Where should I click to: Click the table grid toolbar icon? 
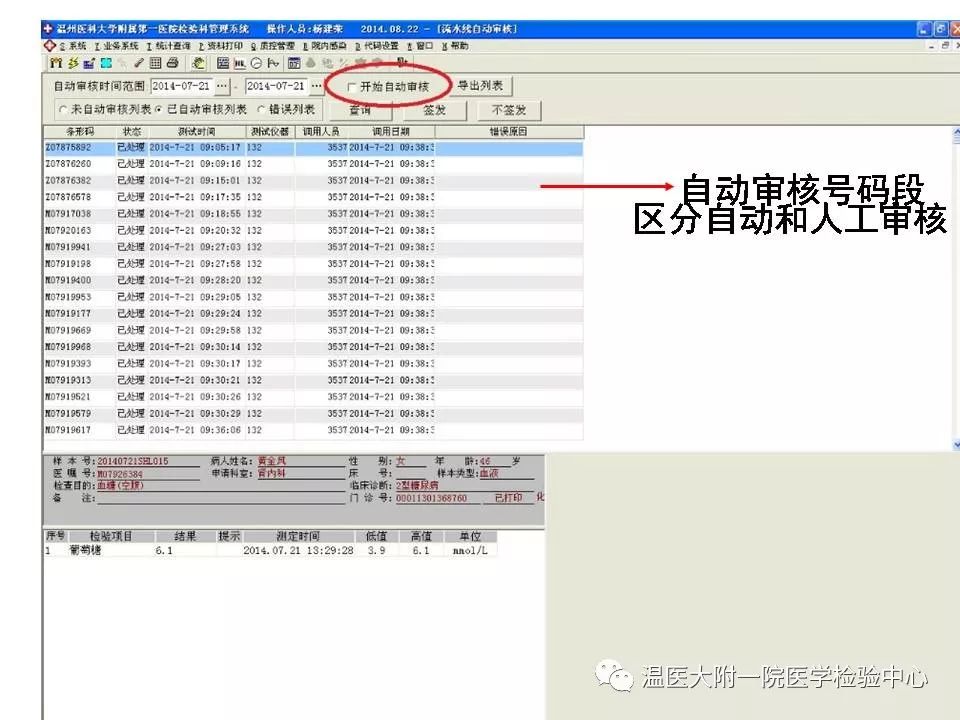[x=155, y=63]
